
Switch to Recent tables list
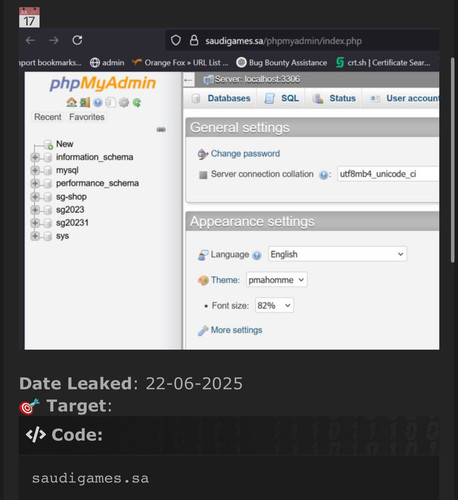pos(48,117)
